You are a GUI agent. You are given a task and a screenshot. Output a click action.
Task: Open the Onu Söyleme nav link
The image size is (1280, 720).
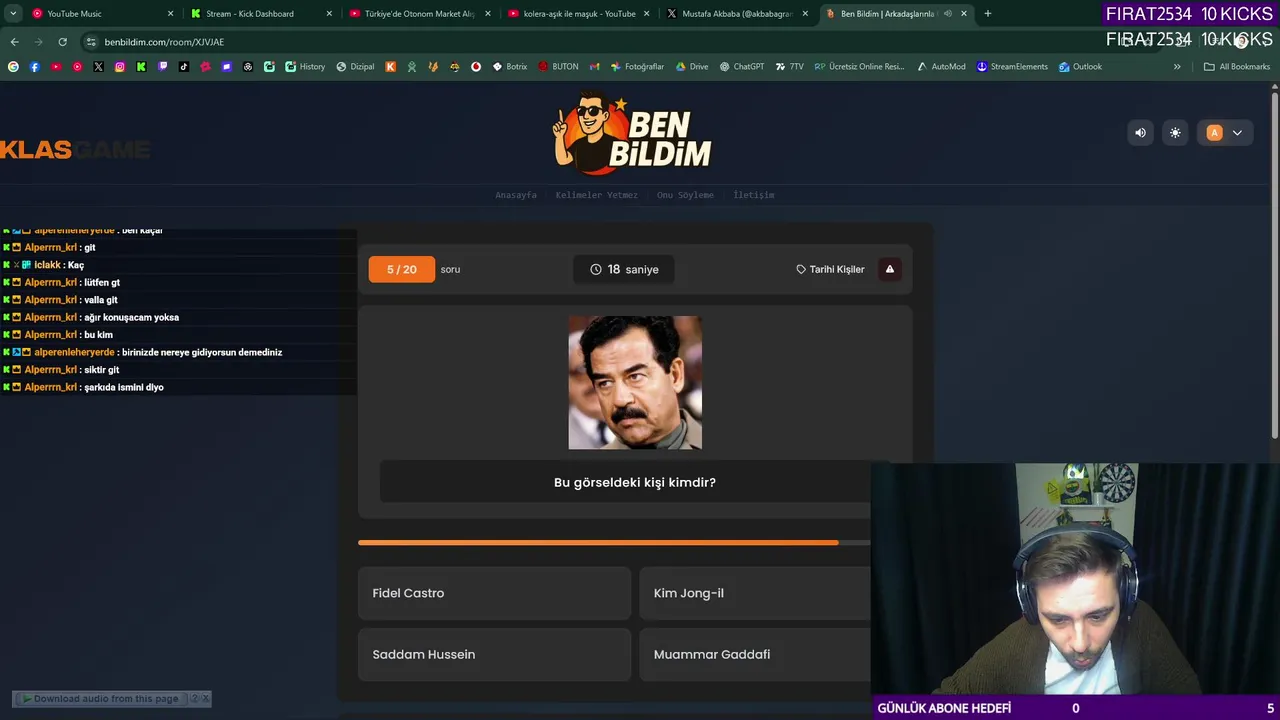coord(685,195)
